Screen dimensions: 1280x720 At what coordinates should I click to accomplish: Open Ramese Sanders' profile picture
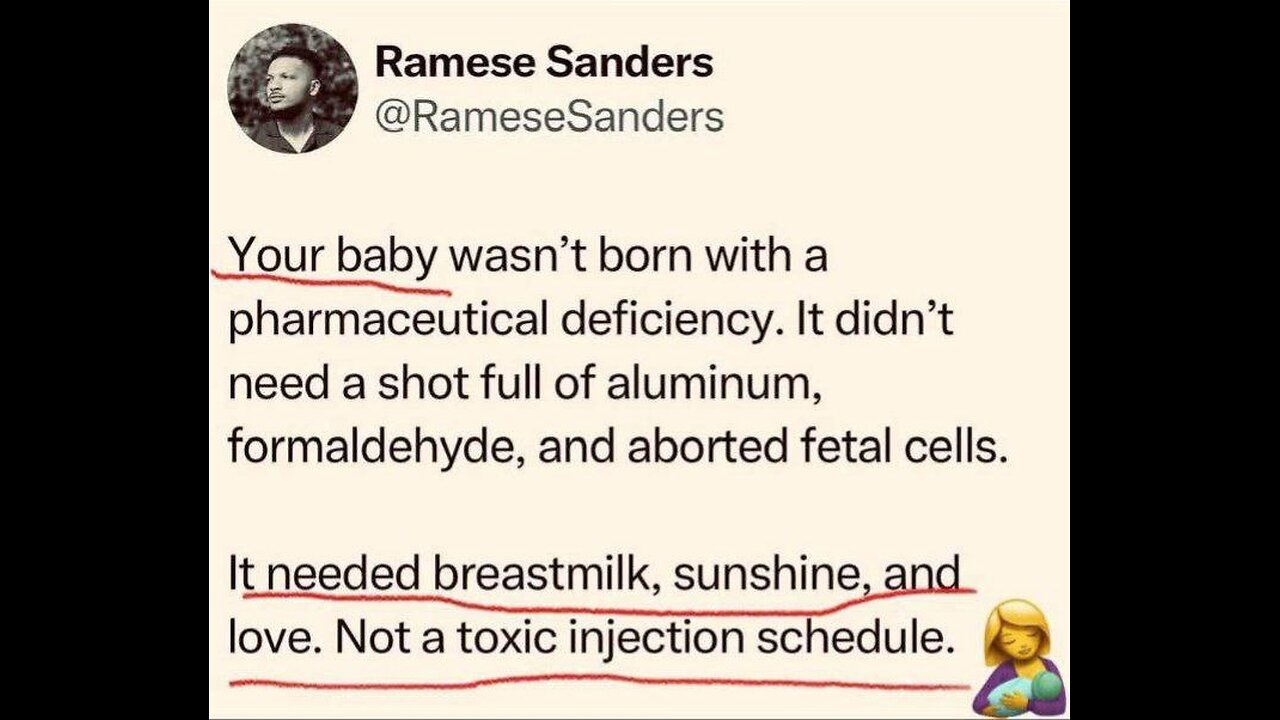(x=293, y=88)
